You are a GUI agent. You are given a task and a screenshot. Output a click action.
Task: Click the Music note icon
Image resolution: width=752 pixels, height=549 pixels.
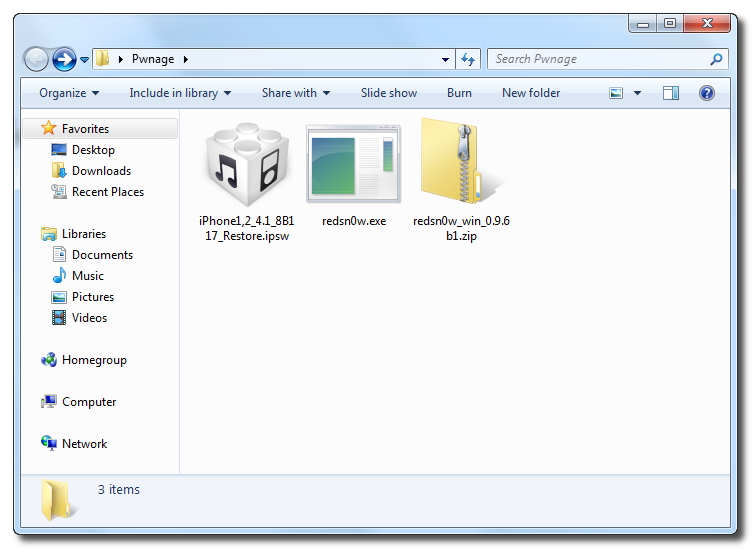(59, 275)
